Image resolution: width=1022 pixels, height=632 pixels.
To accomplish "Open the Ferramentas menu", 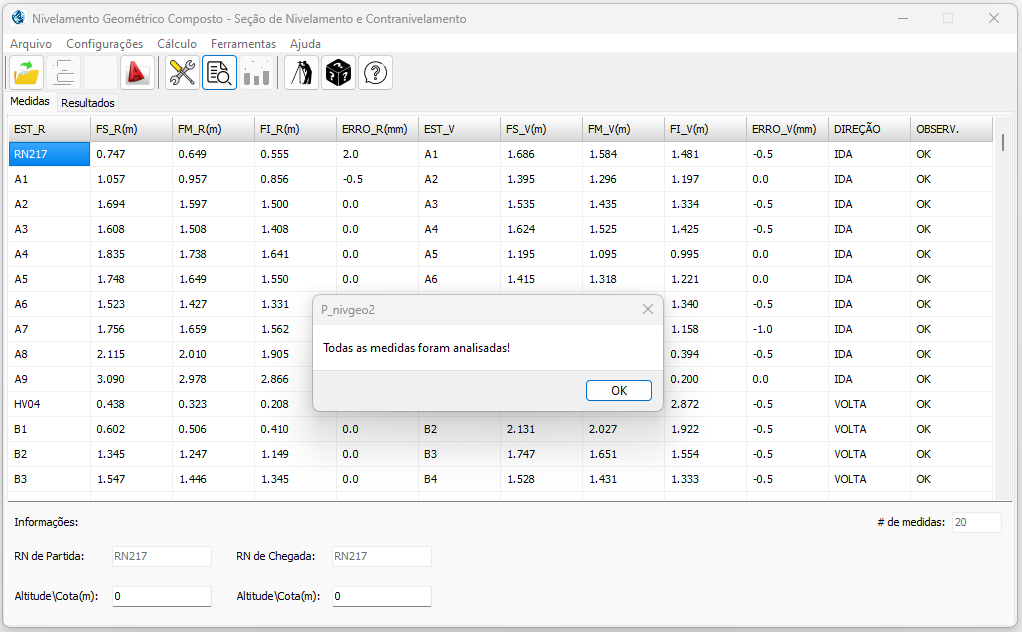I will click(243, 44).
